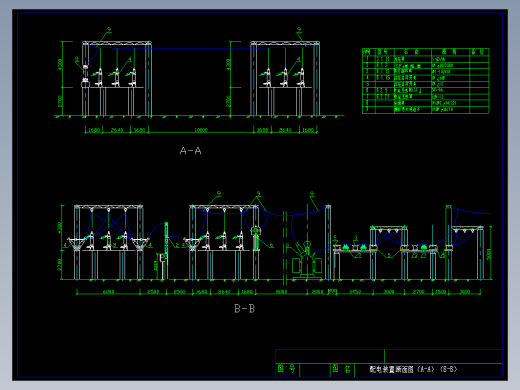
Task: Pick the 8000 dimension under B-B
Action: click(x=281, y=292)
